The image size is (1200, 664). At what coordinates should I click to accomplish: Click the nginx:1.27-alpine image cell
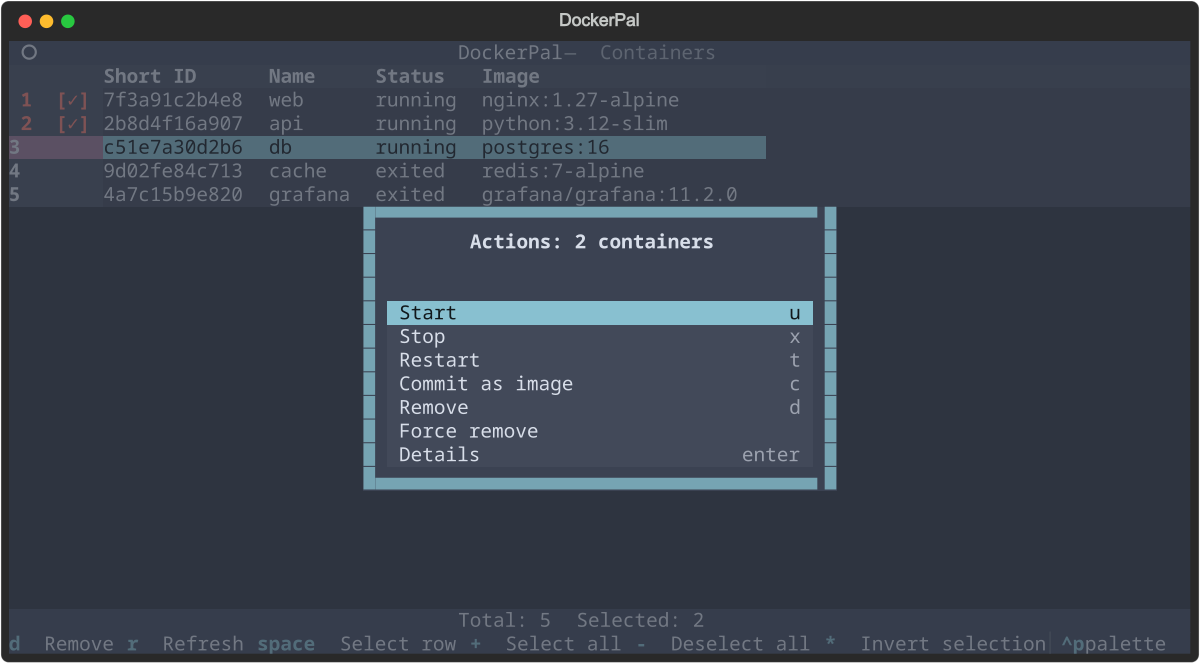pyautogui.click(x=581, y=100)
